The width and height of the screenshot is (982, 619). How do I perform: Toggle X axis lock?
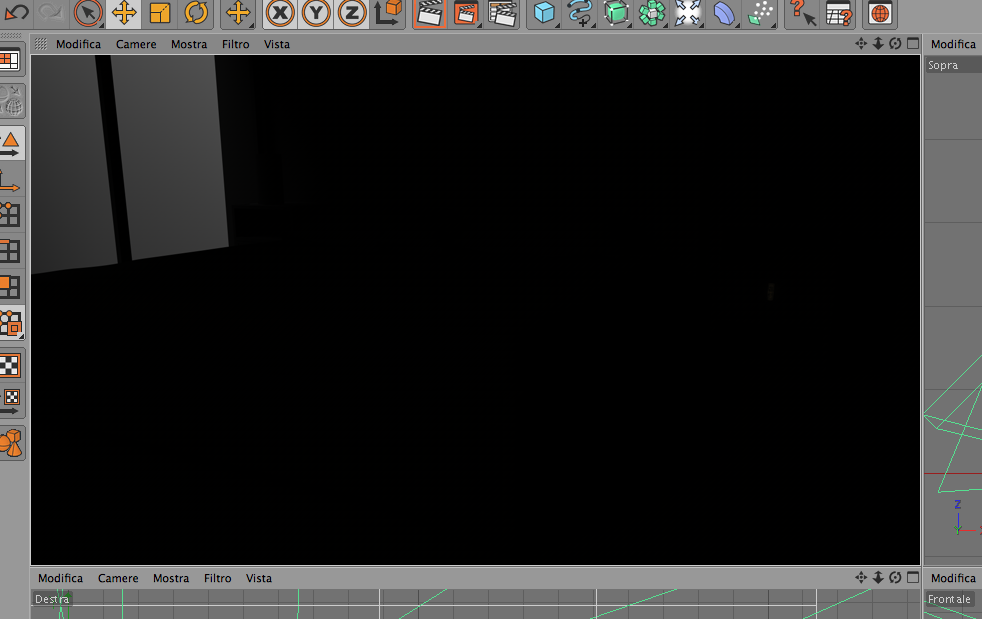click(280, 13)
